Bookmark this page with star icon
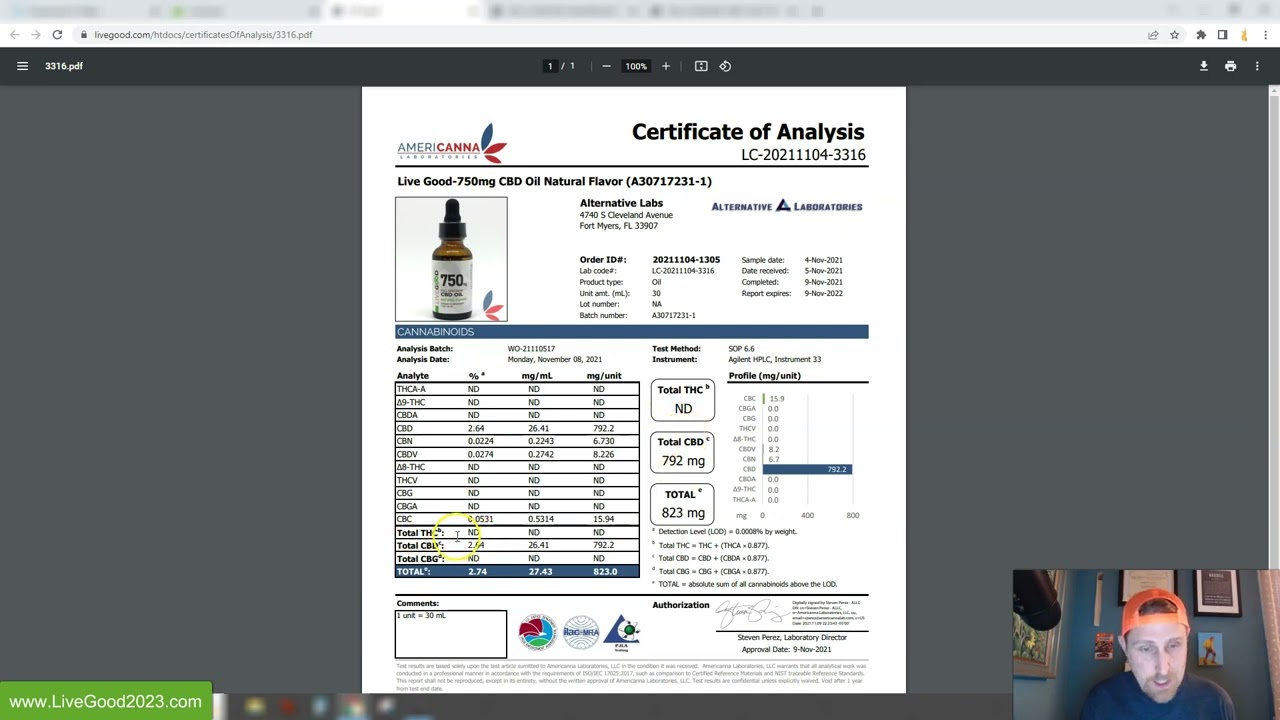This screenshot has height=720, width=1280. 1175,35
